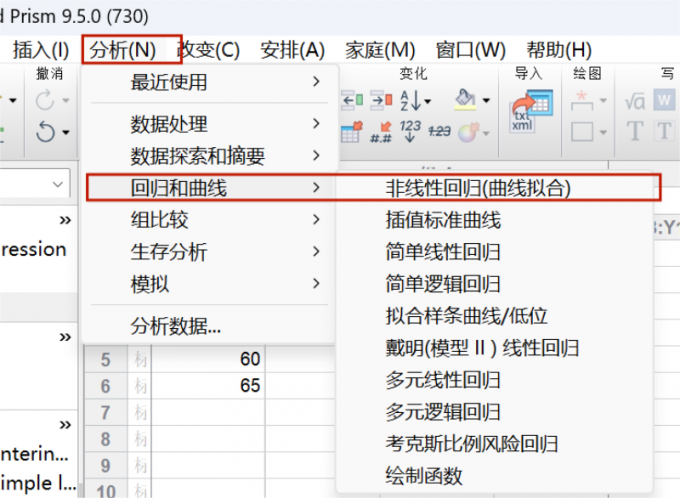Click the blue W Word icon
The height and width of the screenshot is (498, 680).
coord(664,100)
